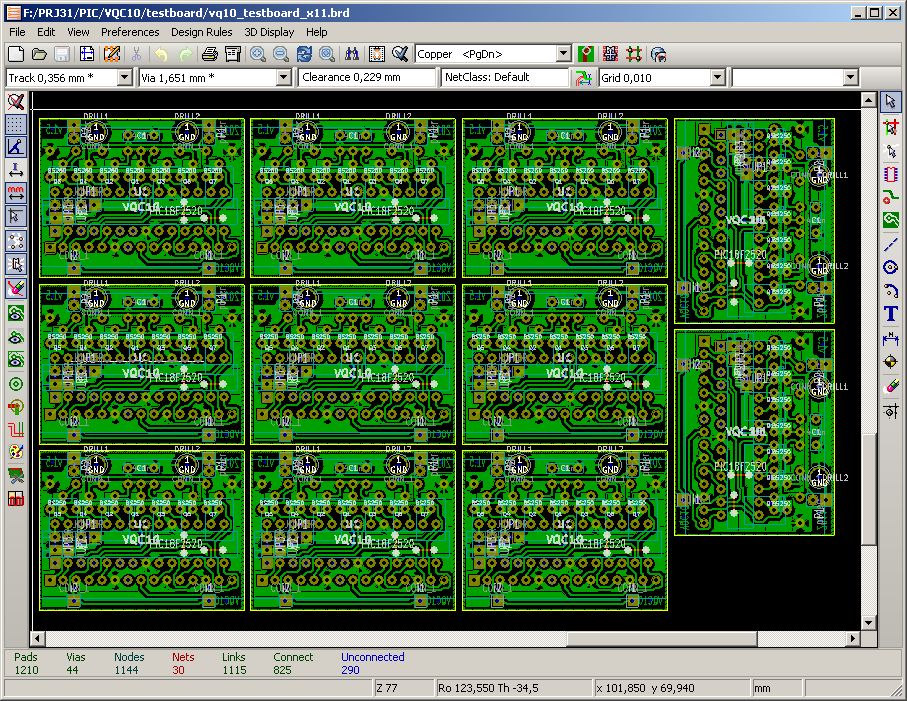Toggle general ratsnest display
The height and width of the screenshot is (701, 907).
click(16, 241)
